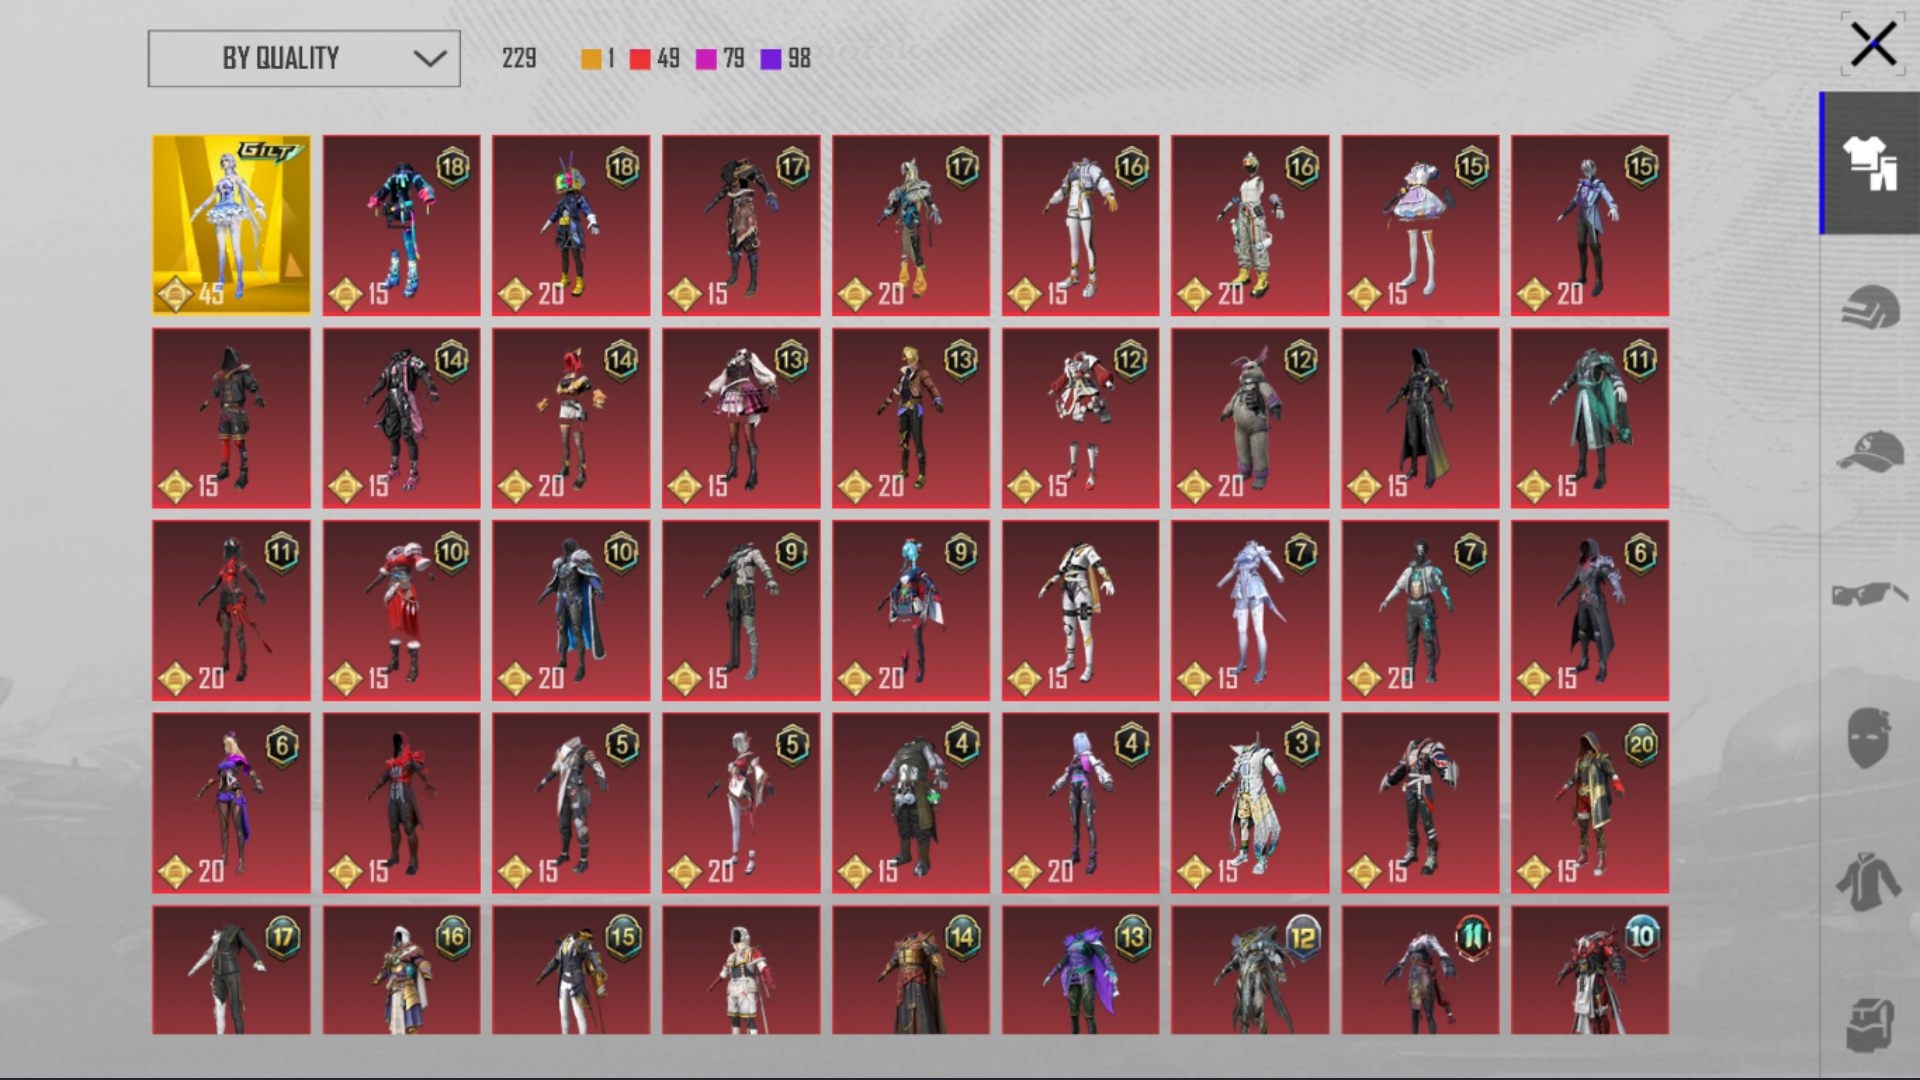Open the level 7 white-blue dress outfit
Image resolution: width=1920 pixels, height=1080 pixels.
[x=1250, y=610]
